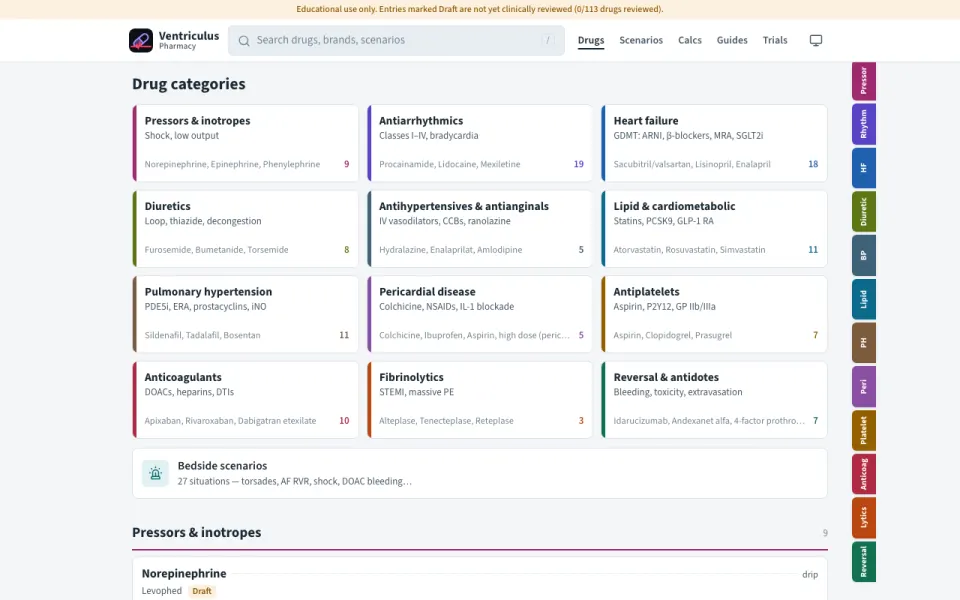
Task: Click the Bedside scenarios siren icon
Action: [156, 473]
